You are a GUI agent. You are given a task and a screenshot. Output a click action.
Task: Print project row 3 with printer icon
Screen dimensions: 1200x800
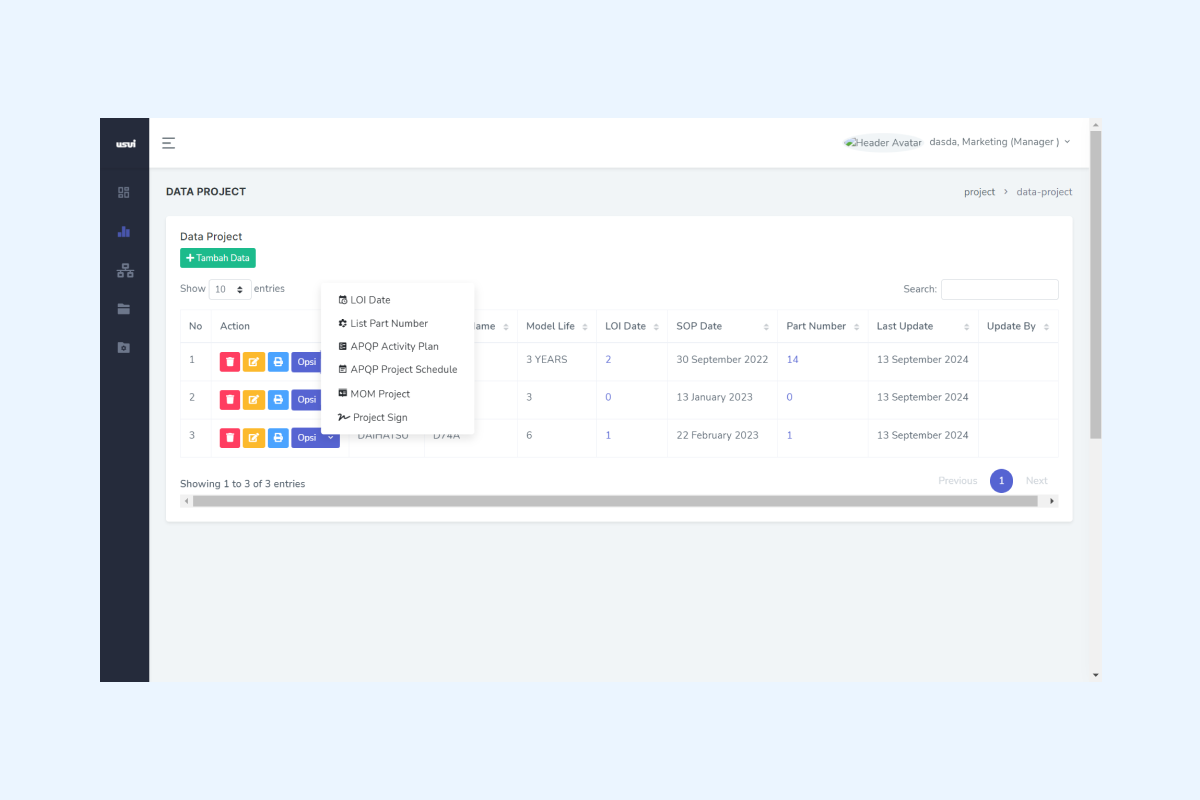(x=278, y=437)
